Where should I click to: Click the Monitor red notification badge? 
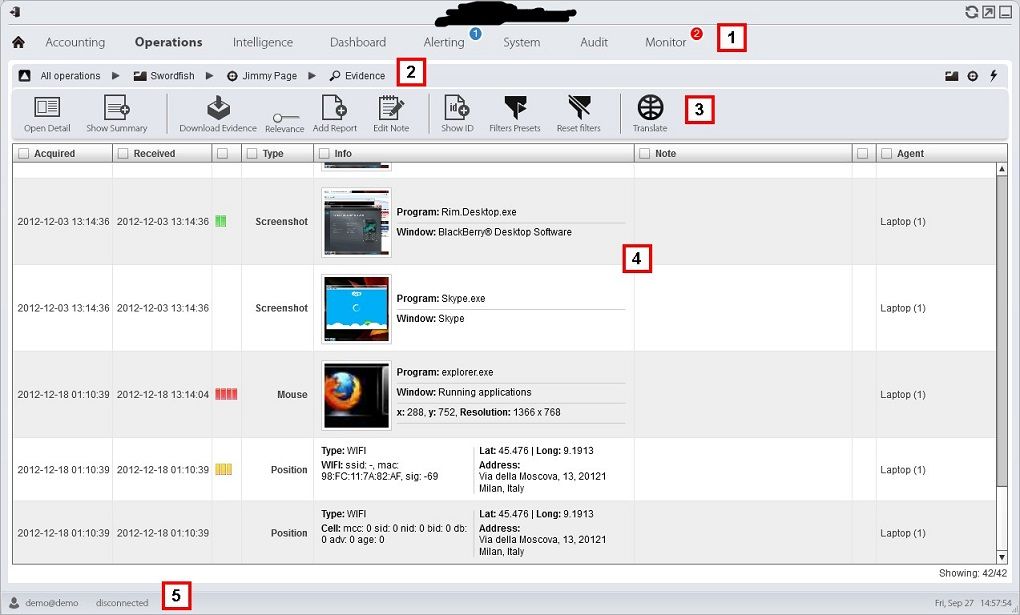pyautogui.click(x=696, y=33)
